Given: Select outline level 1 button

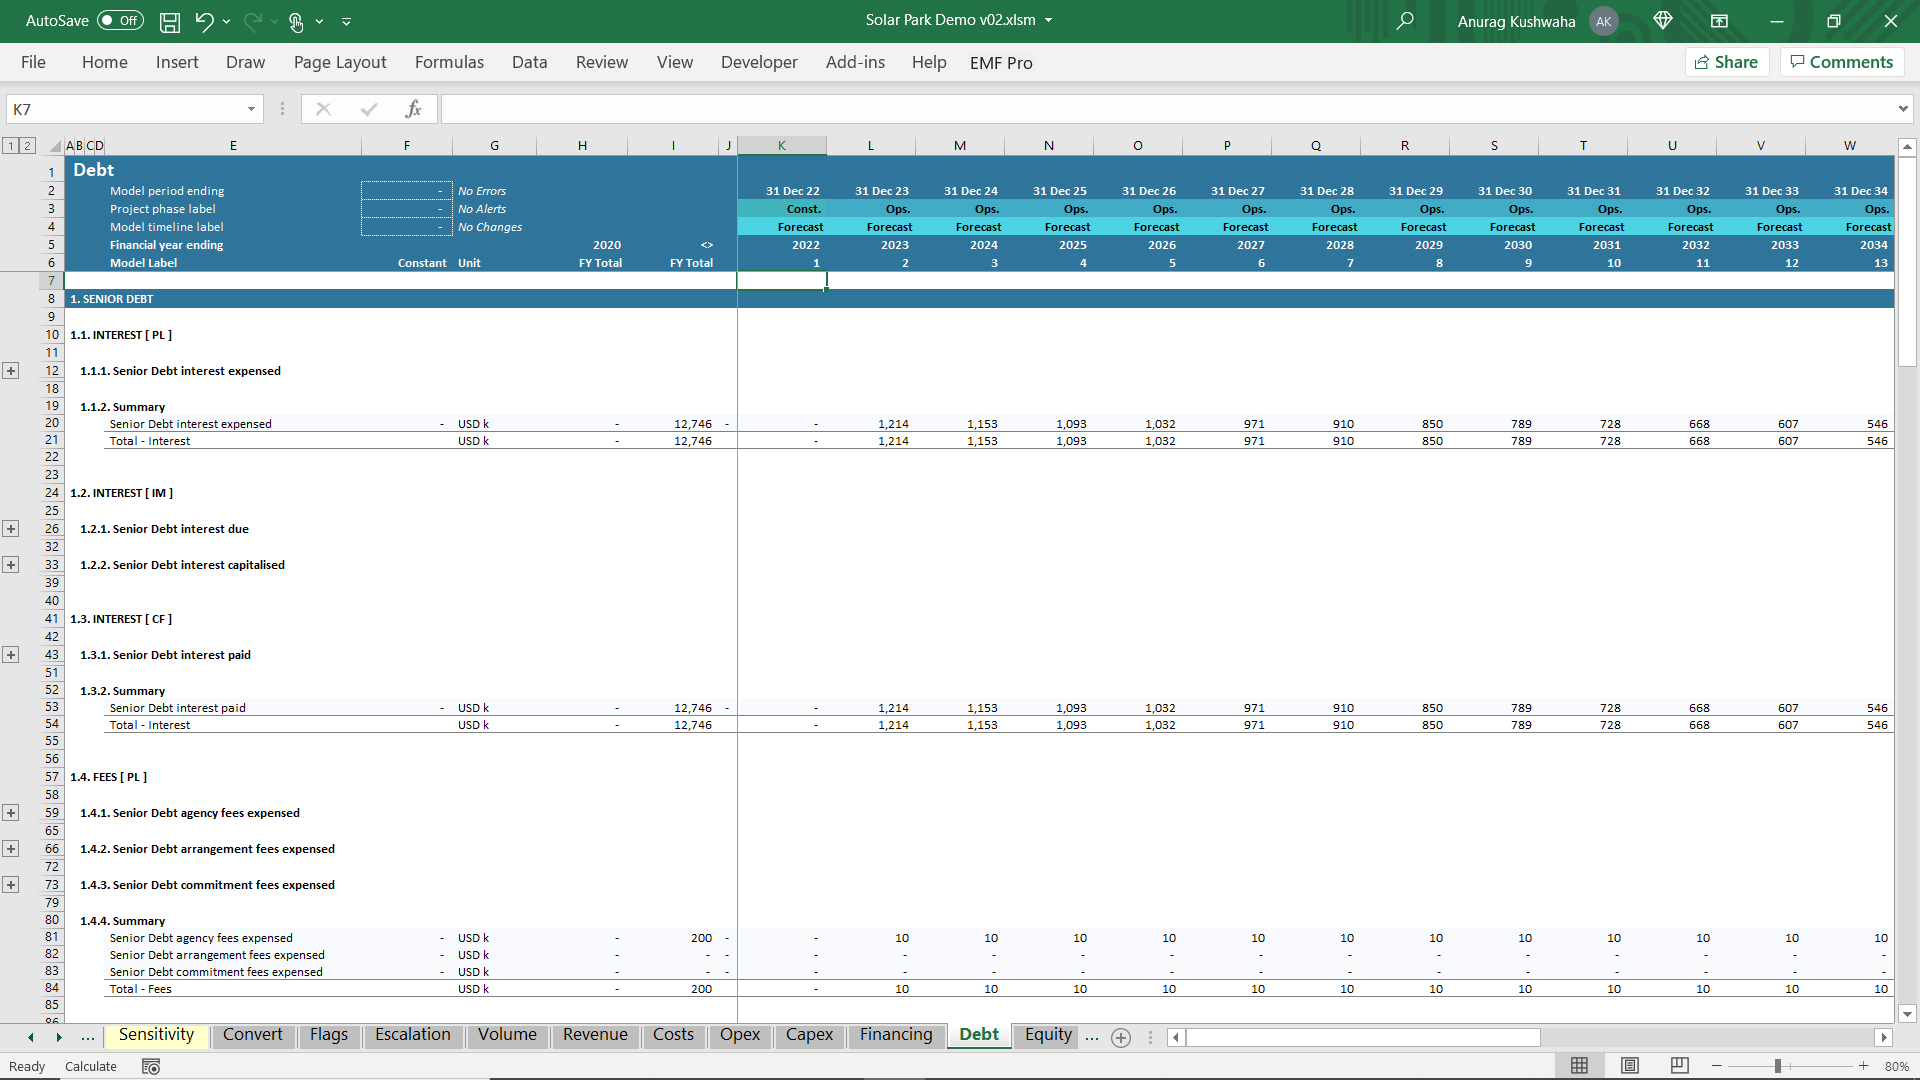Looking at the screenshot, I should (x=11, y=146).
